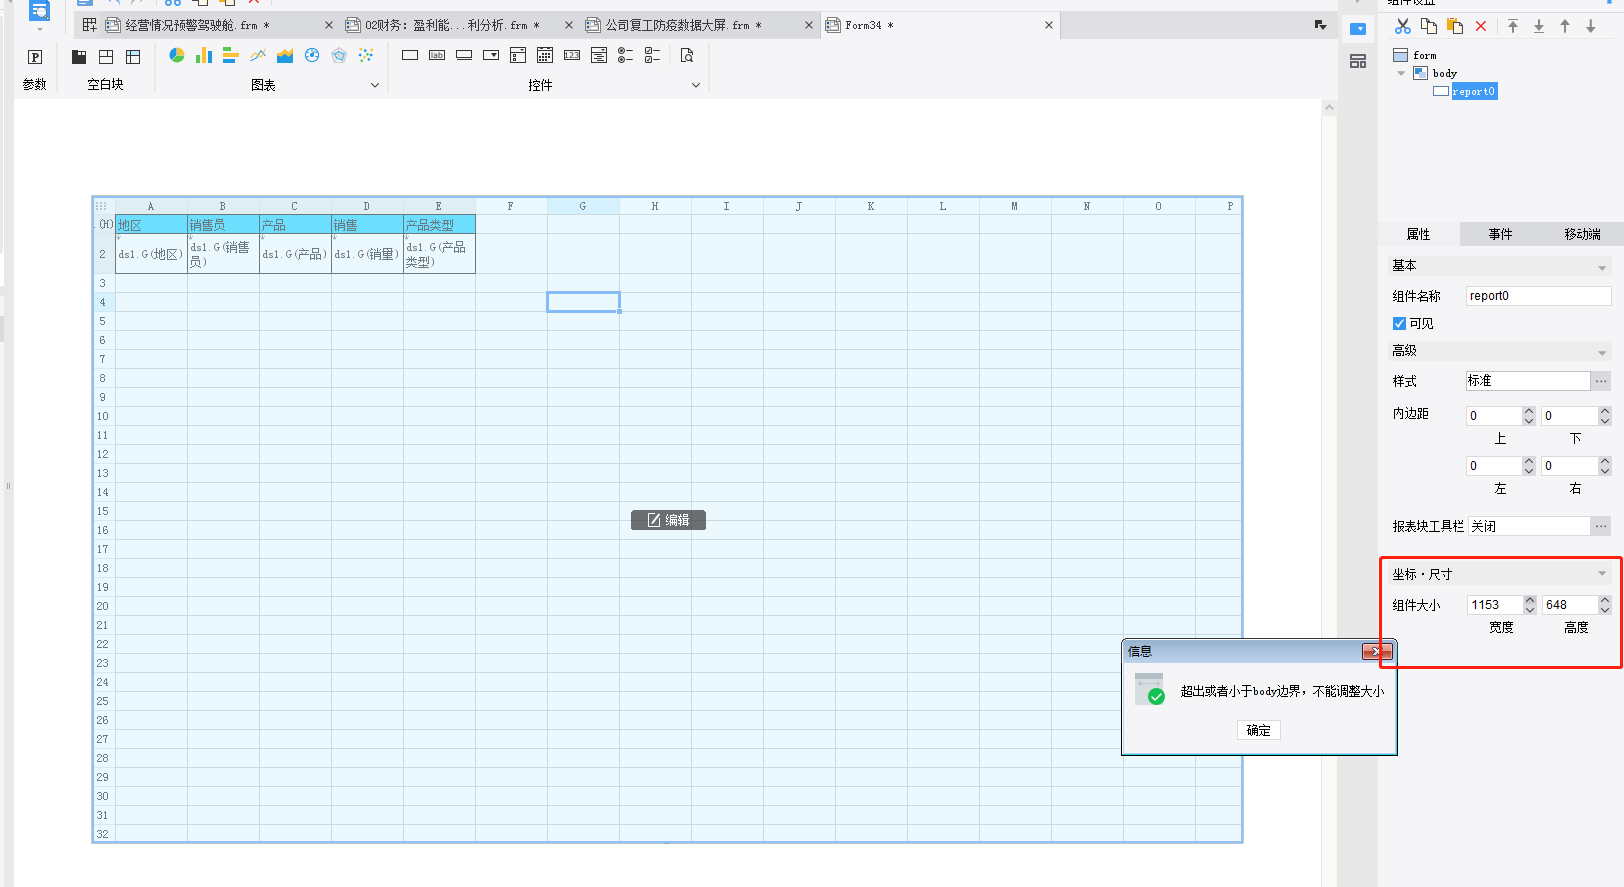The height and width of the screenshot is (887, 1624).
Task: Select the checkbox group widget icon
Action: click(652, 55)
